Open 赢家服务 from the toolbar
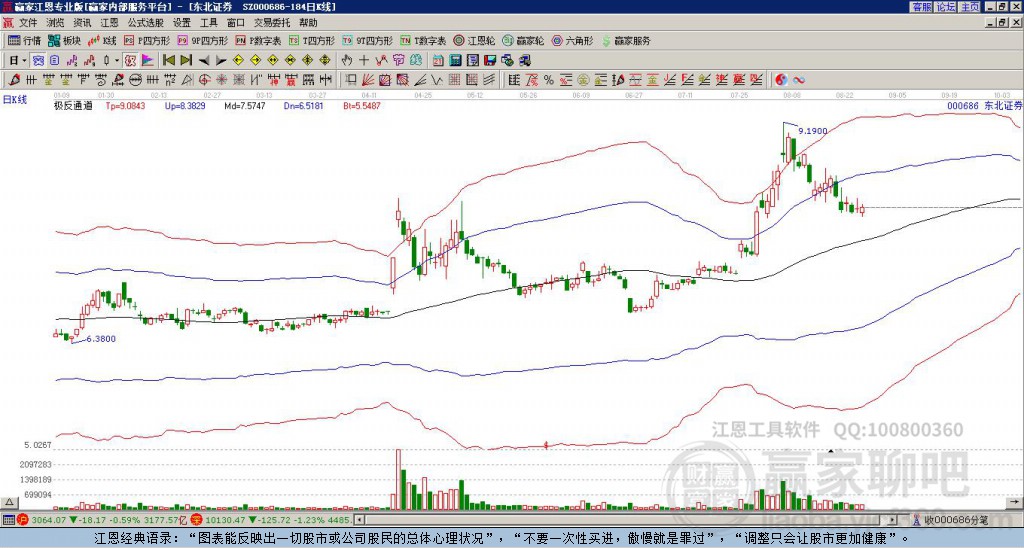1024x548 pixels. [x=626, y=40]
